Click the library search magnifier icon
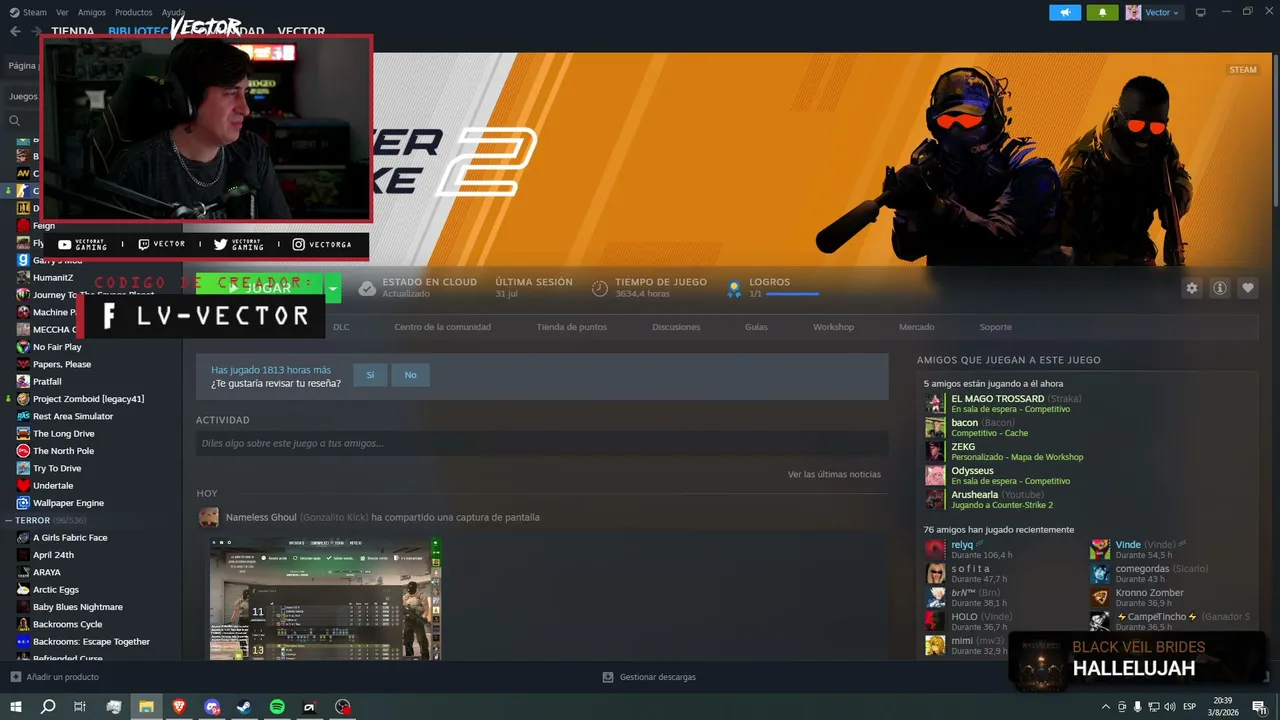This screenshot has height=720, width=1280. 15,121
